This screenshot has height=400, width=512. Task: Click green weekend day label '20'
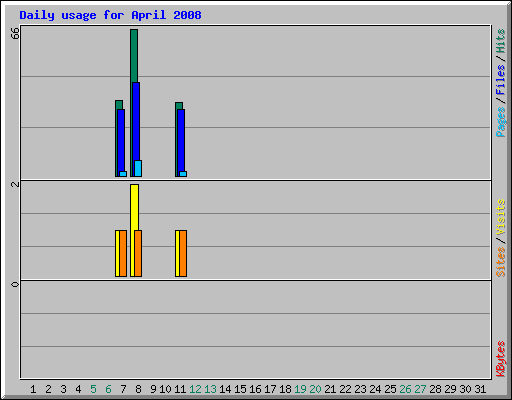[315, 389]
